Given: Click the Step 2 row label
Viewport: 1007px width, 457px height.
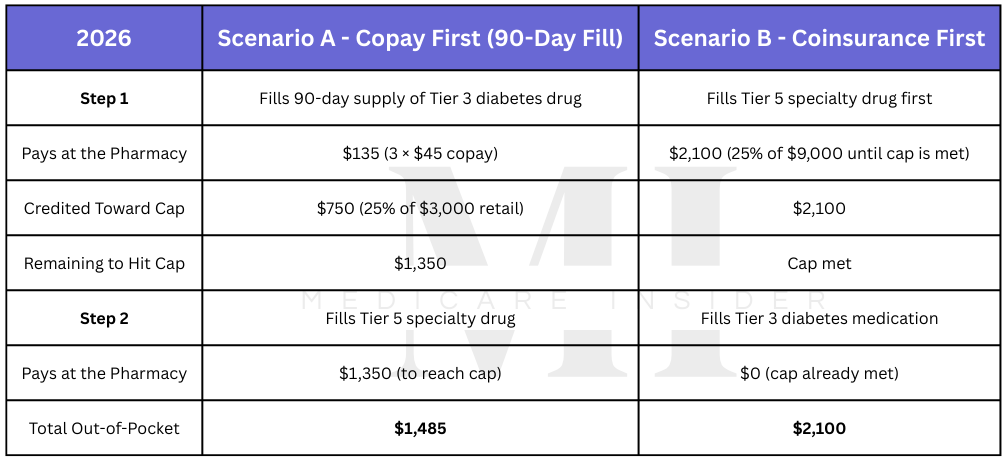Looking at the screenshot, I should tap(104, 319).
